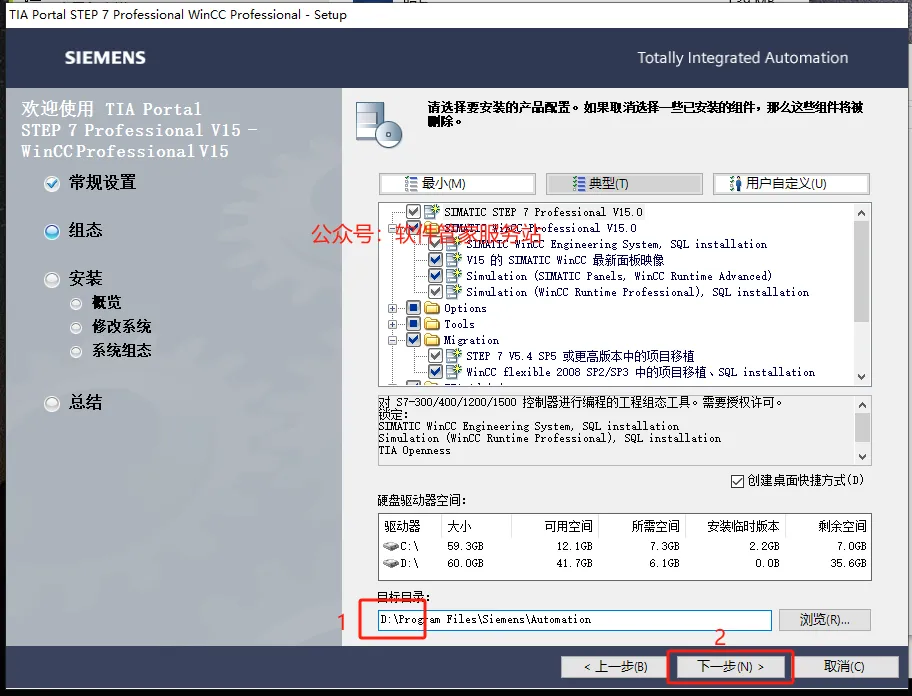Click the Migration folder icon
The image size is (912, 696).
pyautogui.click(x=432, y=340)
